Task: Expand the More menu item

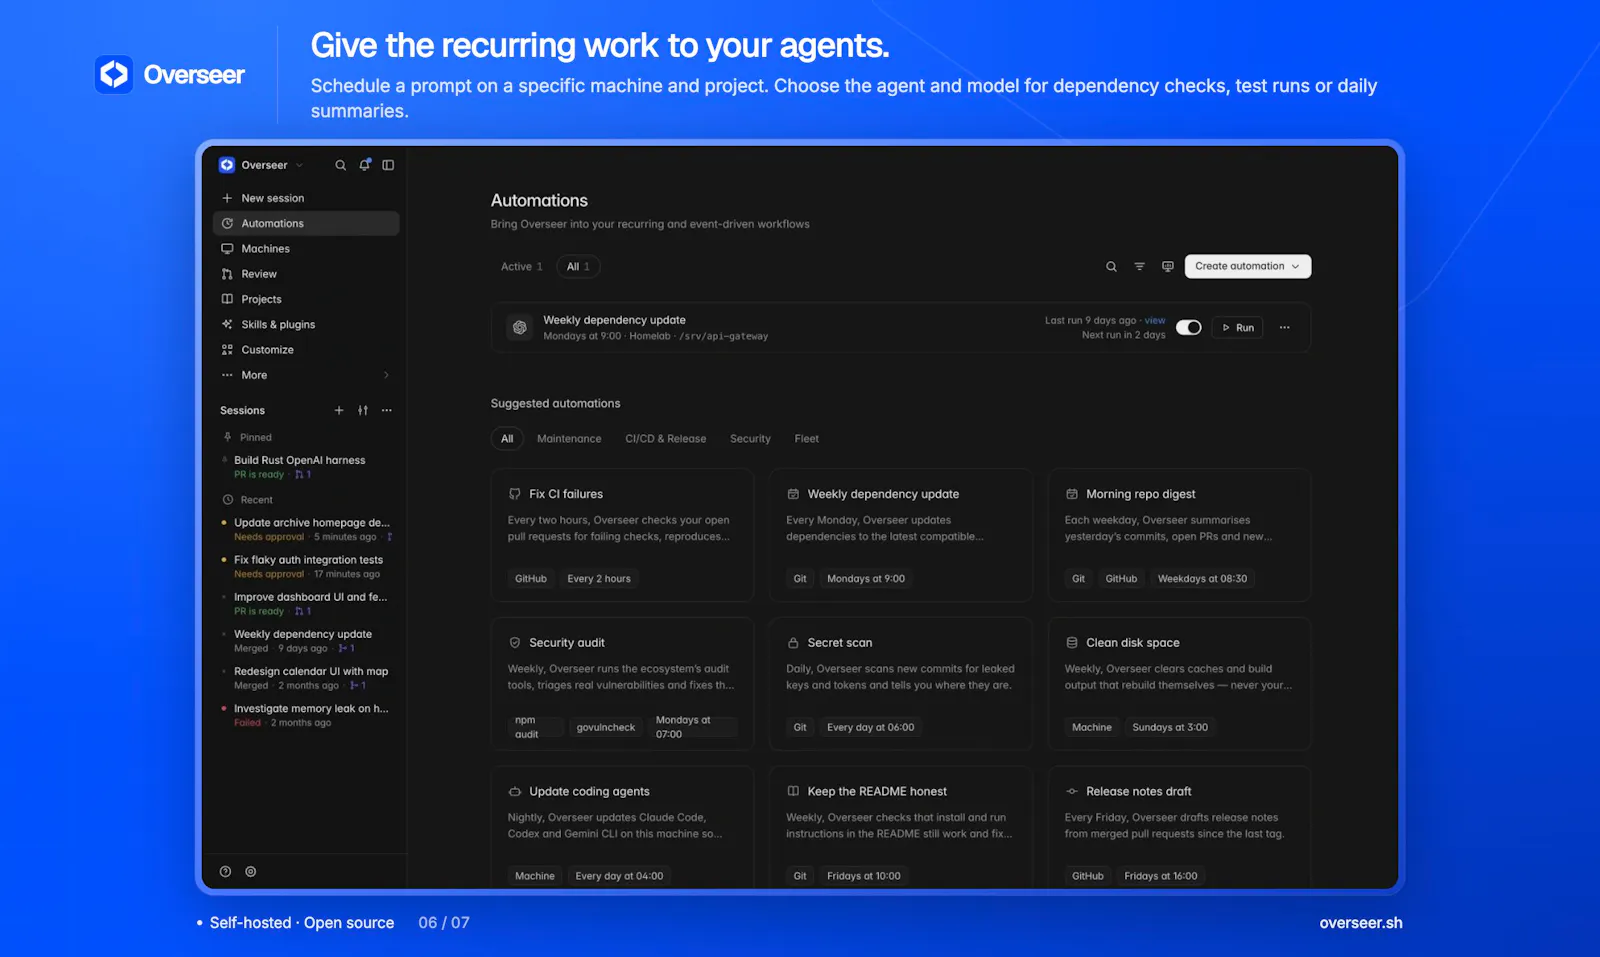Action: [x=306, y=375]
